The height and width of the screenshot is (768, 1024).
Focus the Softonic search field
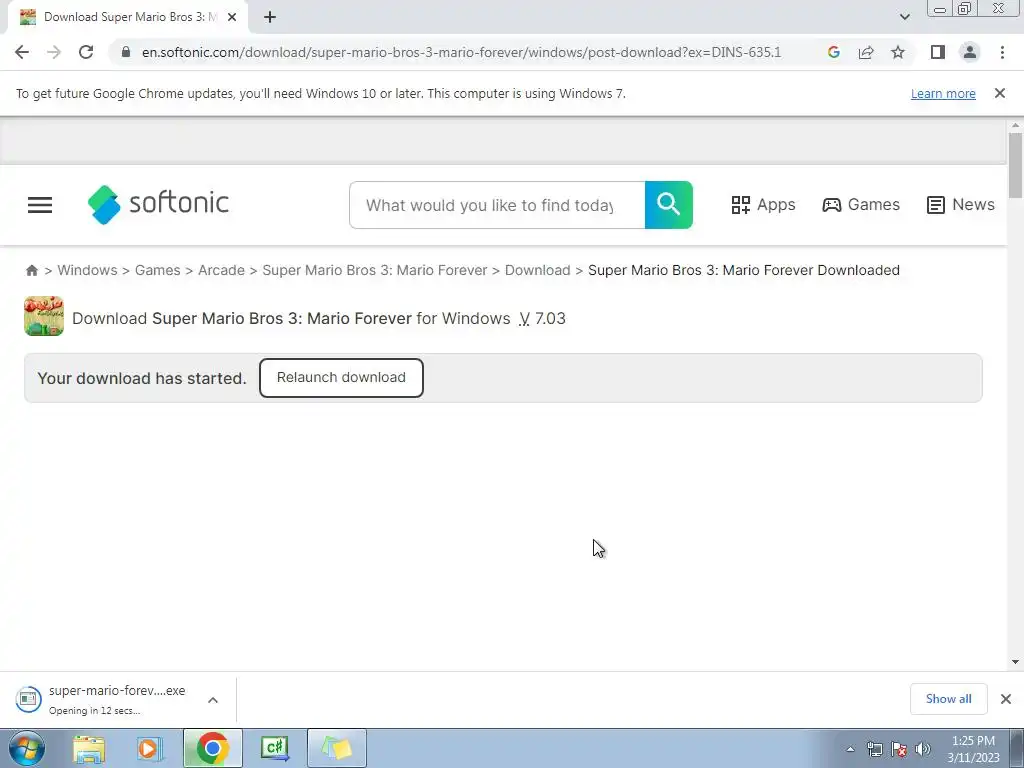[497, 205]
